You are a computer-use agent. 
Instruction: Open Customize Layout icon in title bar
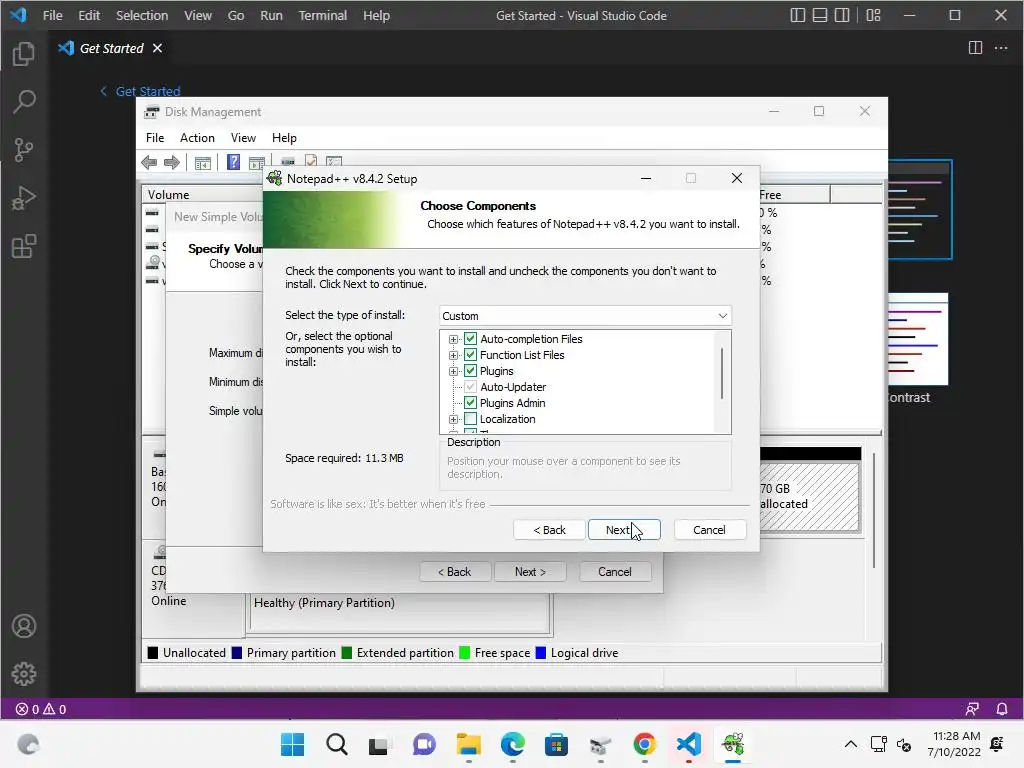[873, 15]
